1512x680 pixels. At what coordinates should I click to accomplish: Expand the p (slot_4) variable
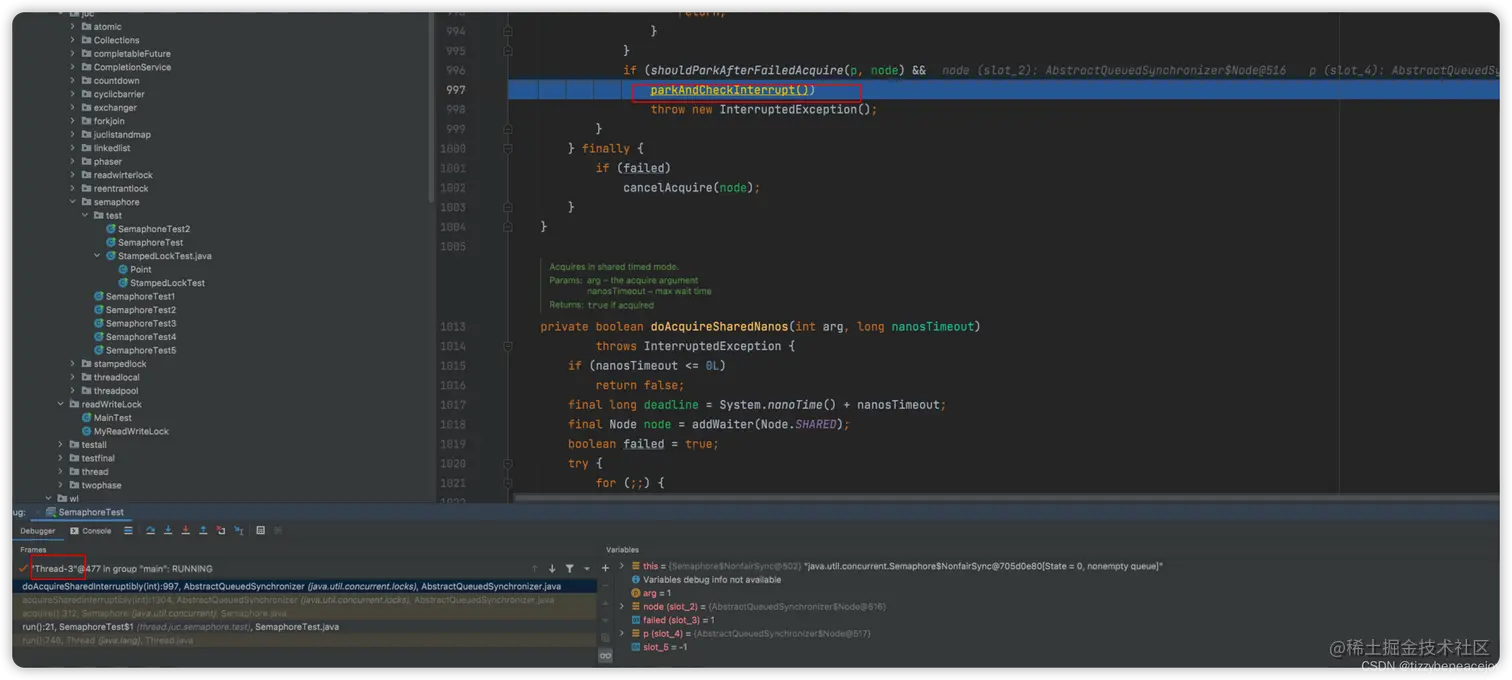click(622, 633)
